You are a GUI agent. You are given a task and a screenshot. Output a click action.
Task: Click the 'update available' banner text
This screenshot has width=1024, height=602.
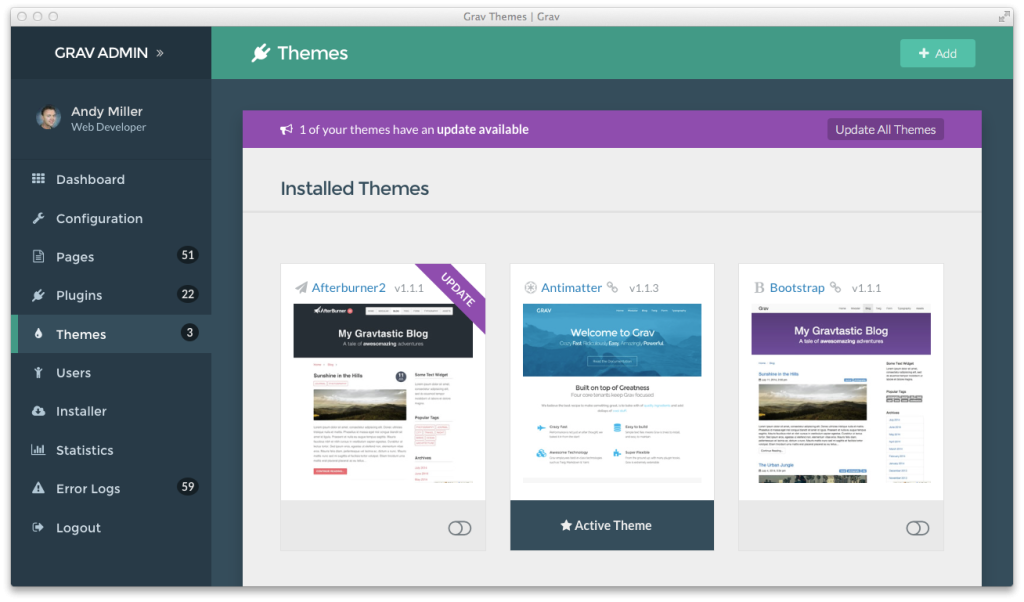point(483,129)
